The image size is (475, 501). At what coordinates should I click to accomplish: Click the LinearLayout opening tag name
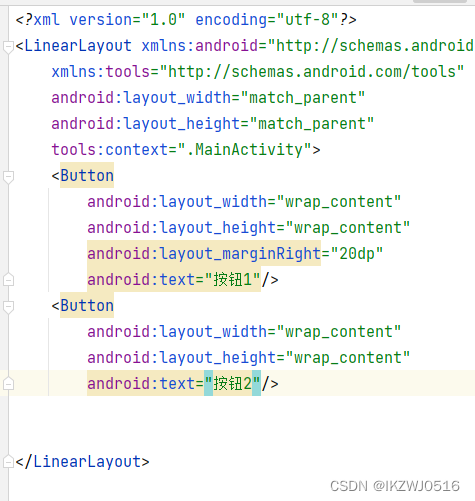pos(78,46)
